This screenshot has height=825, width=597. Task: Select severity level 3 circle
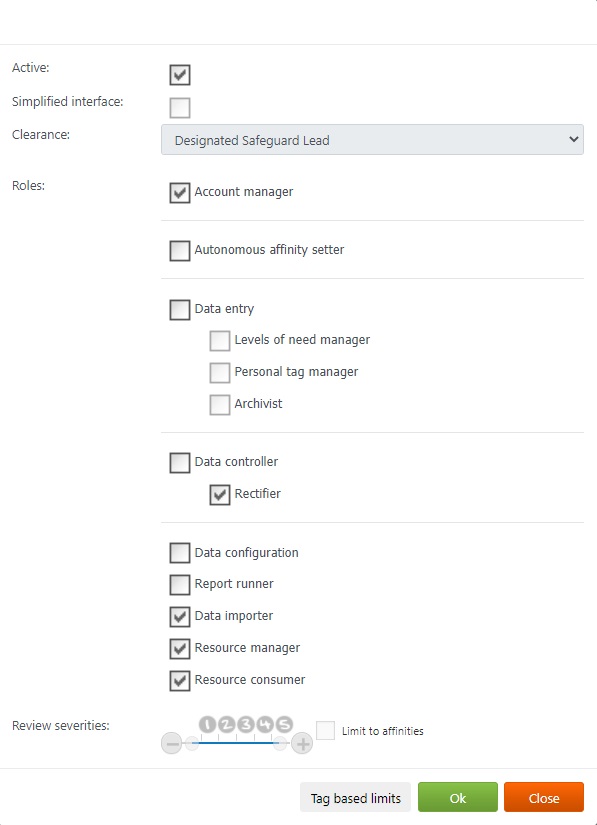pos(246,725)
